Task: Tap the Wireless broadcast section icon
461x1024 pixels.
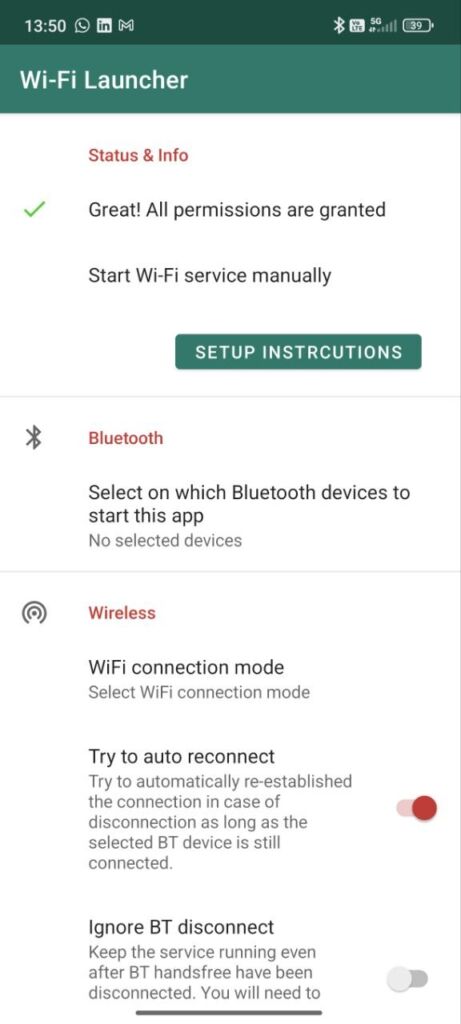Action: pyautogui.click(x=34, y=613)
